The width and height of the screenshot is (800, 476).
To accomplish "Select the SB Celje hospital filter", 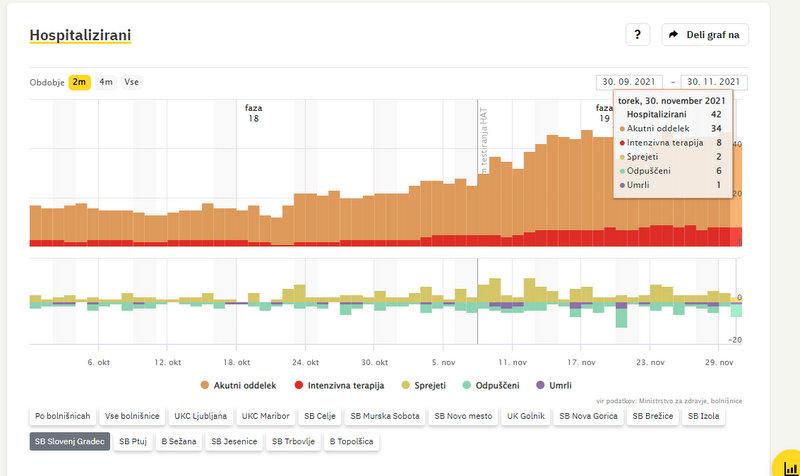I will click(320, 415).
